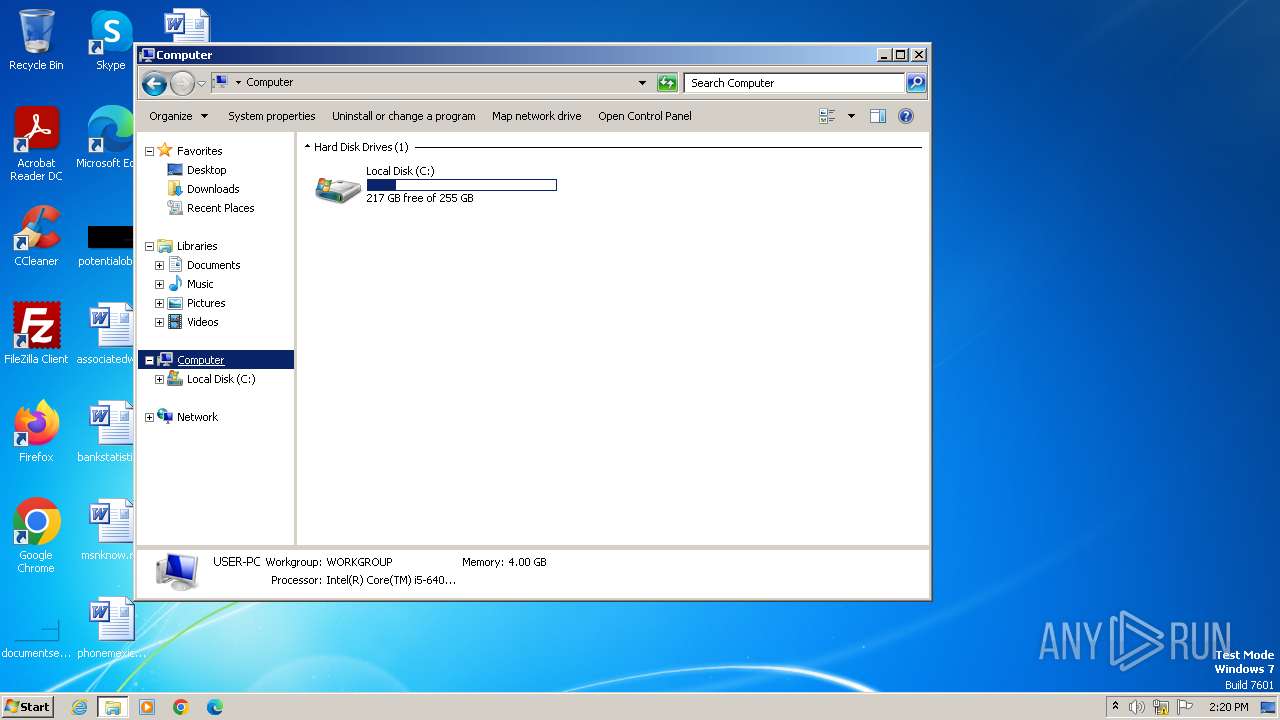Click the refresh button beside address bar
The width and height of the screenshot is (1280, 720).
[x=667, y=83]
